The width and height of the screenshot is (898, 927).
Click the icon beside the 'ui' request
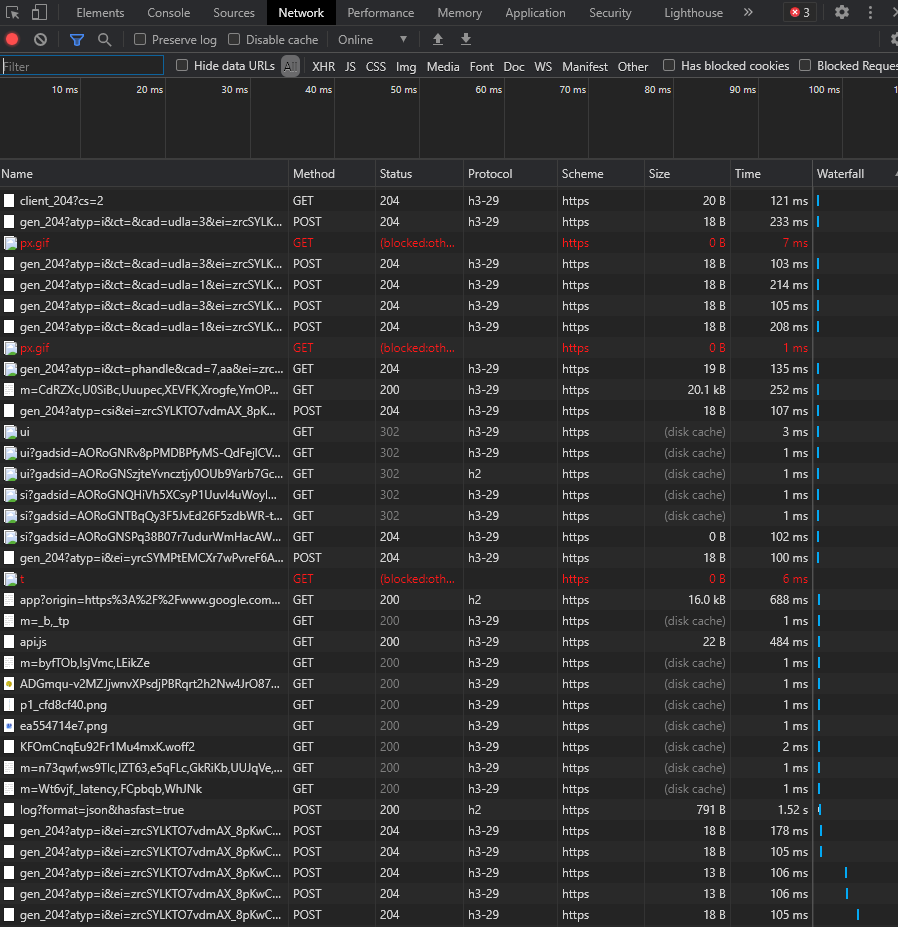9,432
